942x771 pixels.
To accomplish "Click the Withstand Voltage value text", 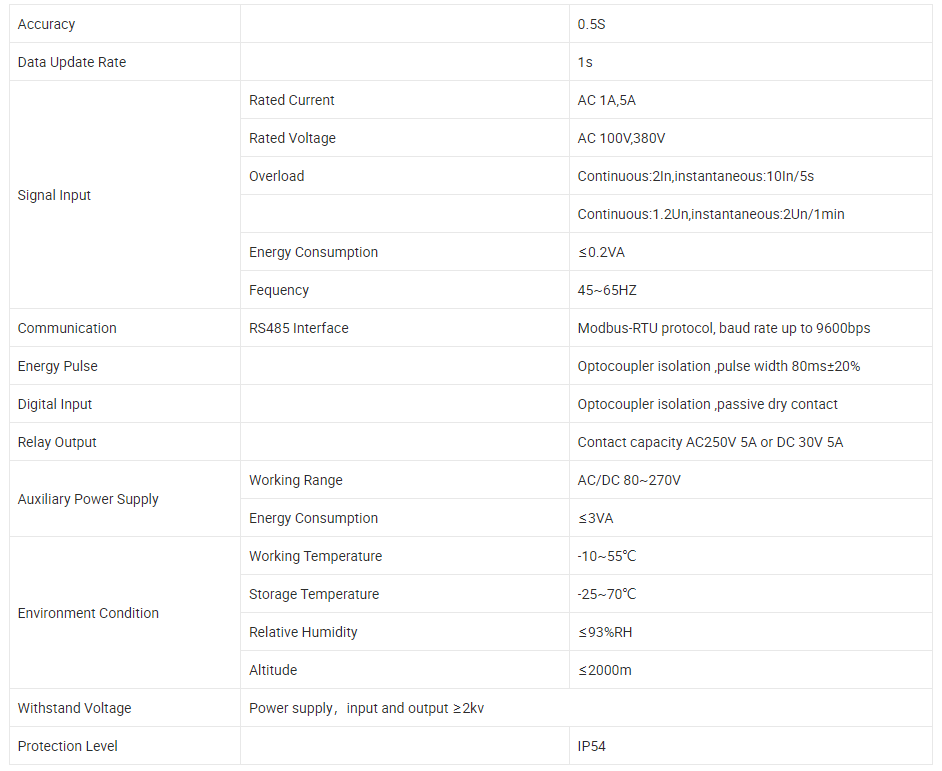I will pos(366,708).
